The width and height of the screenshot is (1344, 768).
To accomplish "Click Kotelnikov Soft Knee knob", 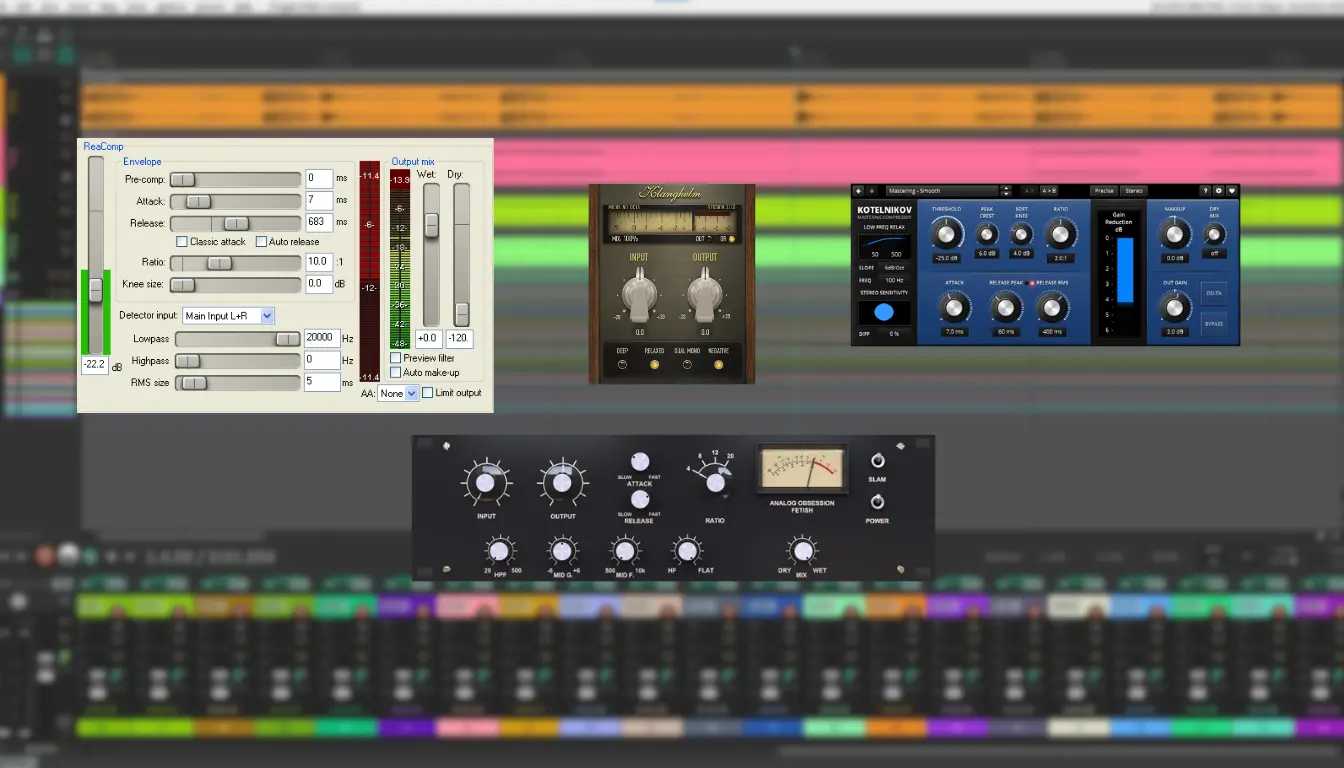I will 1021,234.
